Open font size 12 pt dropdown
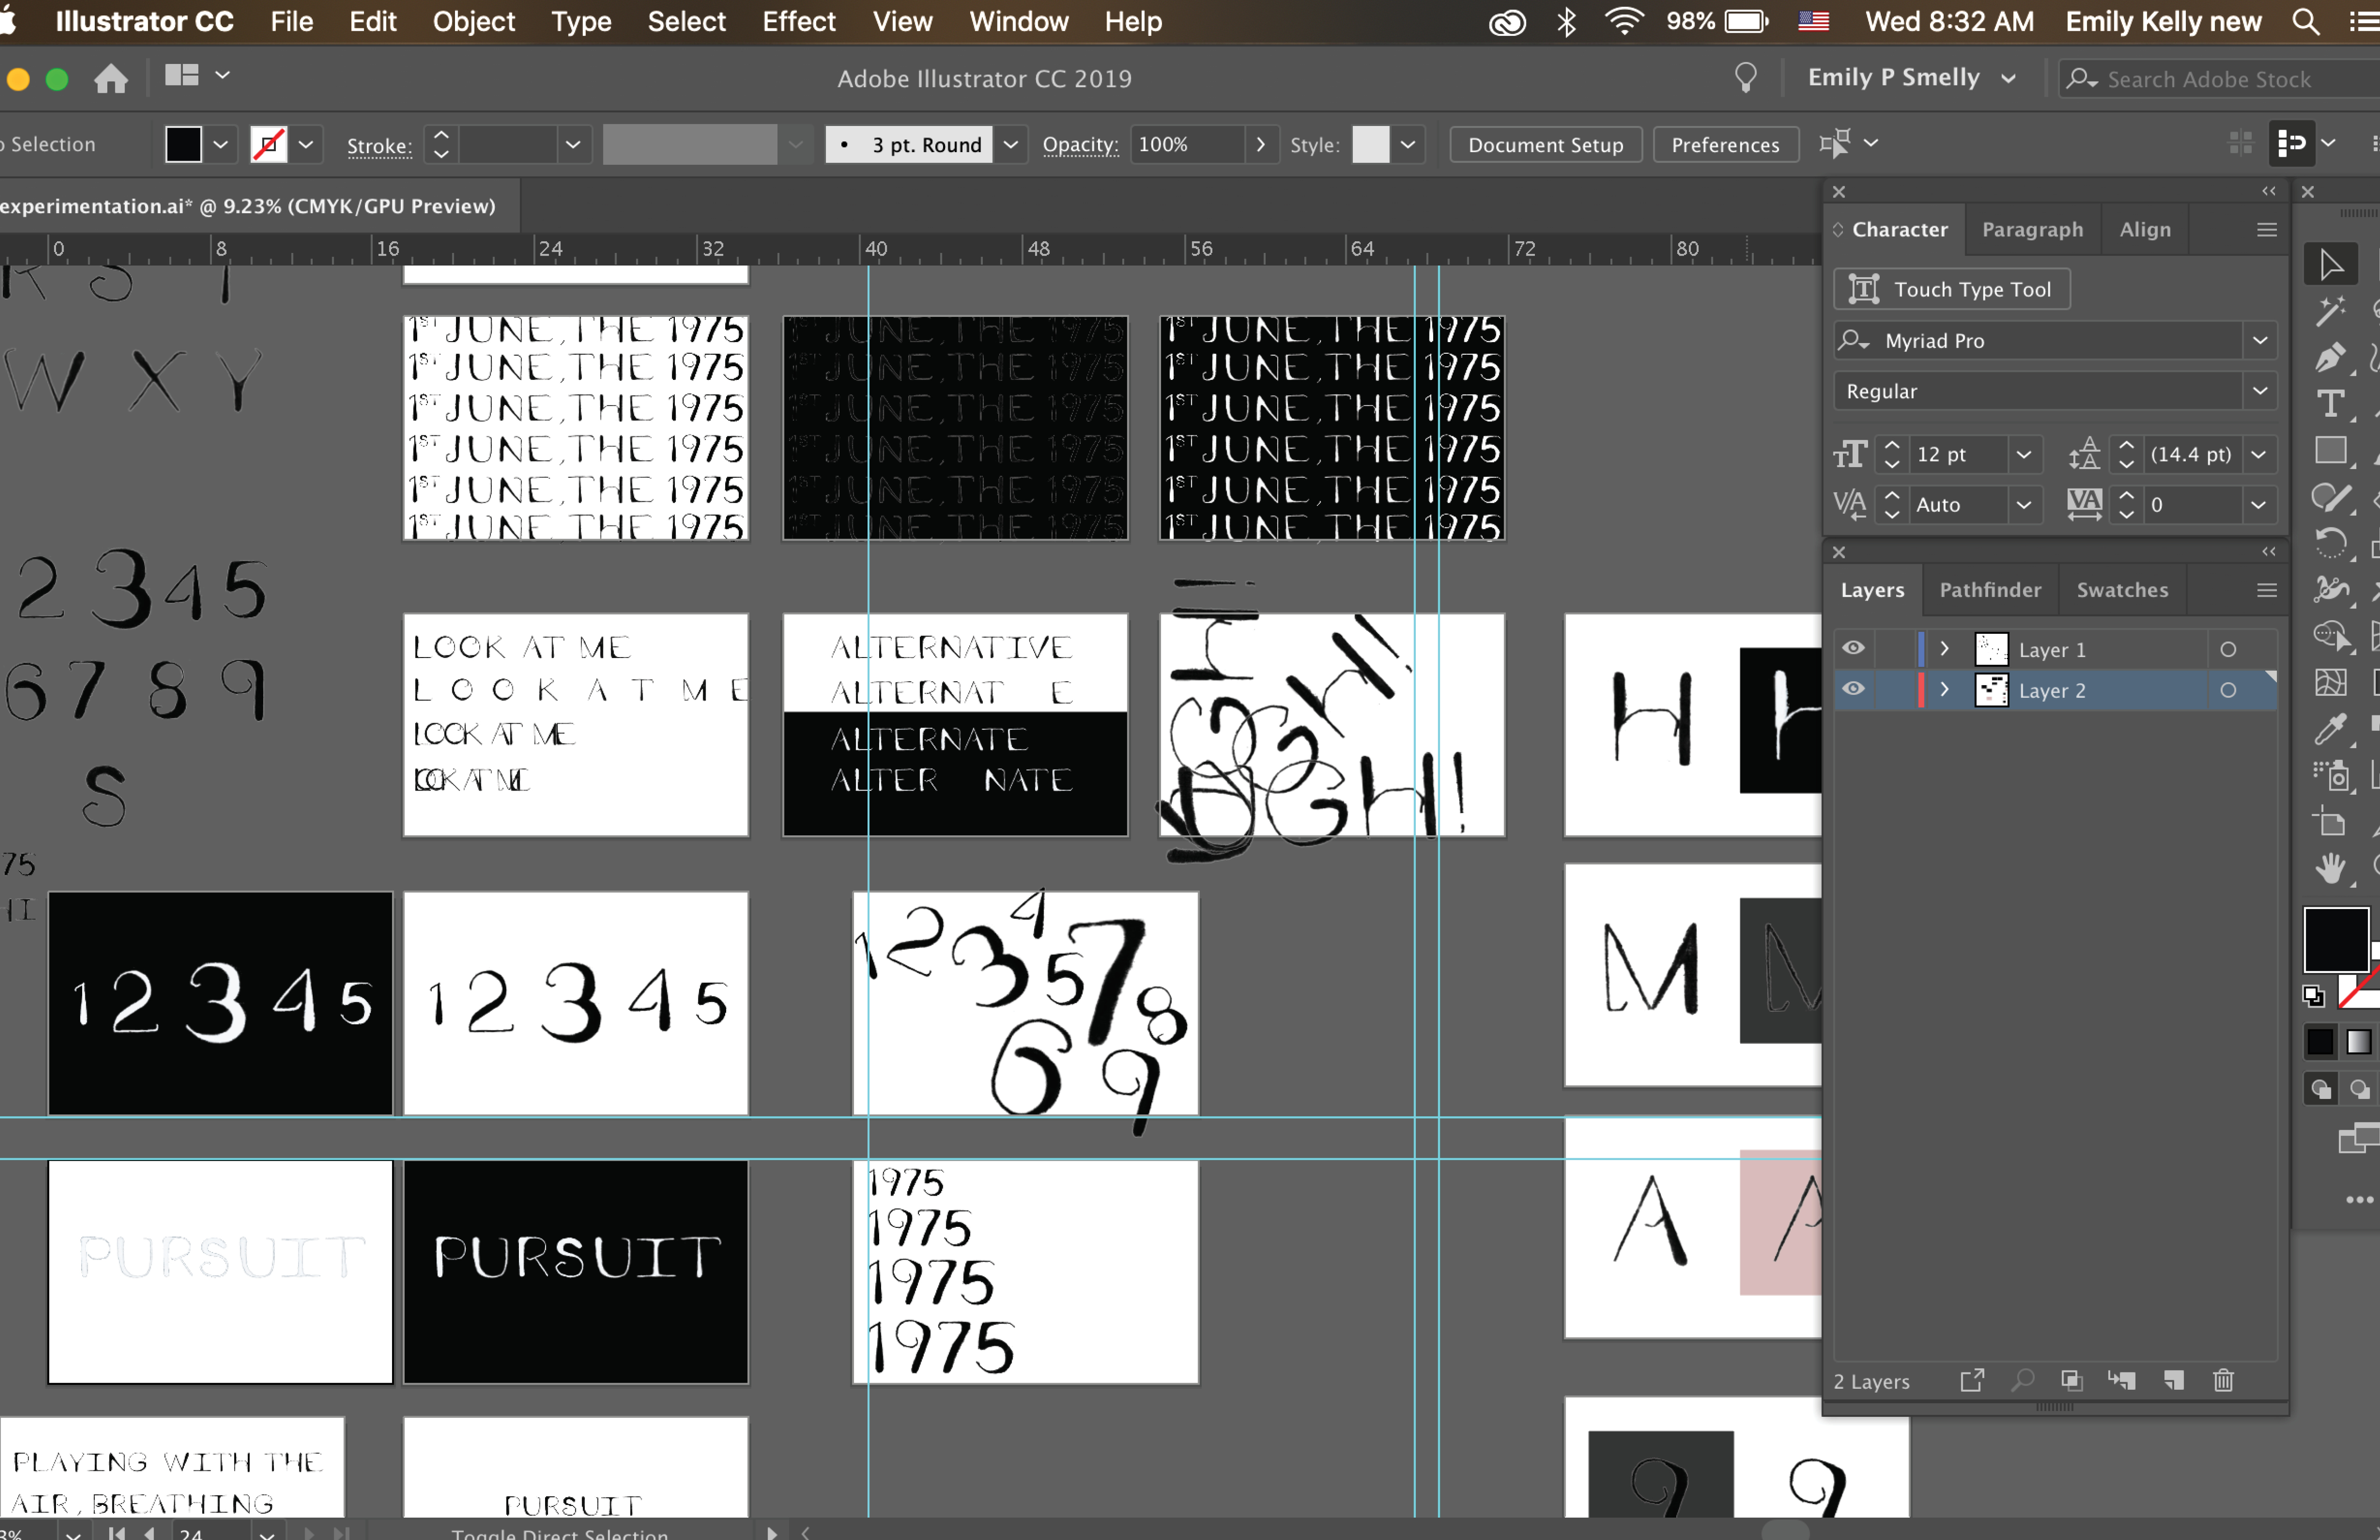The height and width of the screenshot is (1540, 2380). pos(2024,454)
